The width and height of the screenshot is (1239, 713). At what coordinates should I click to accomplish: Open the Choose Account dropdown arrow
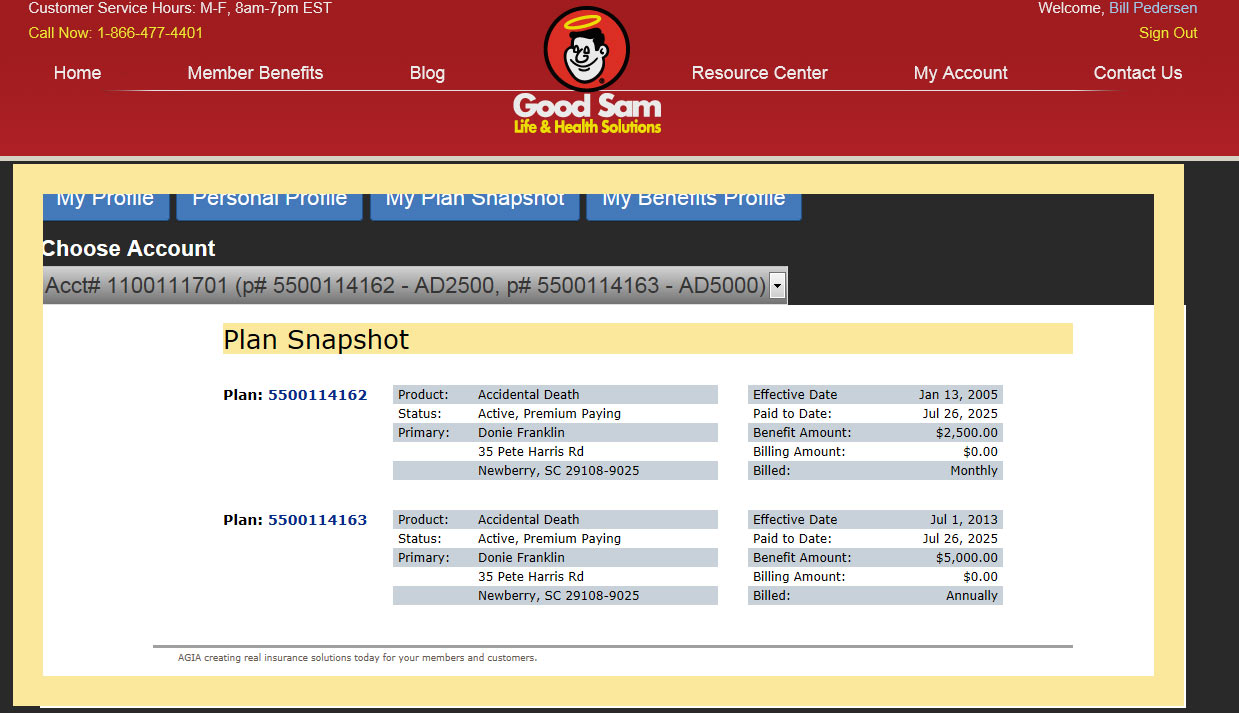tap(777, 286)
